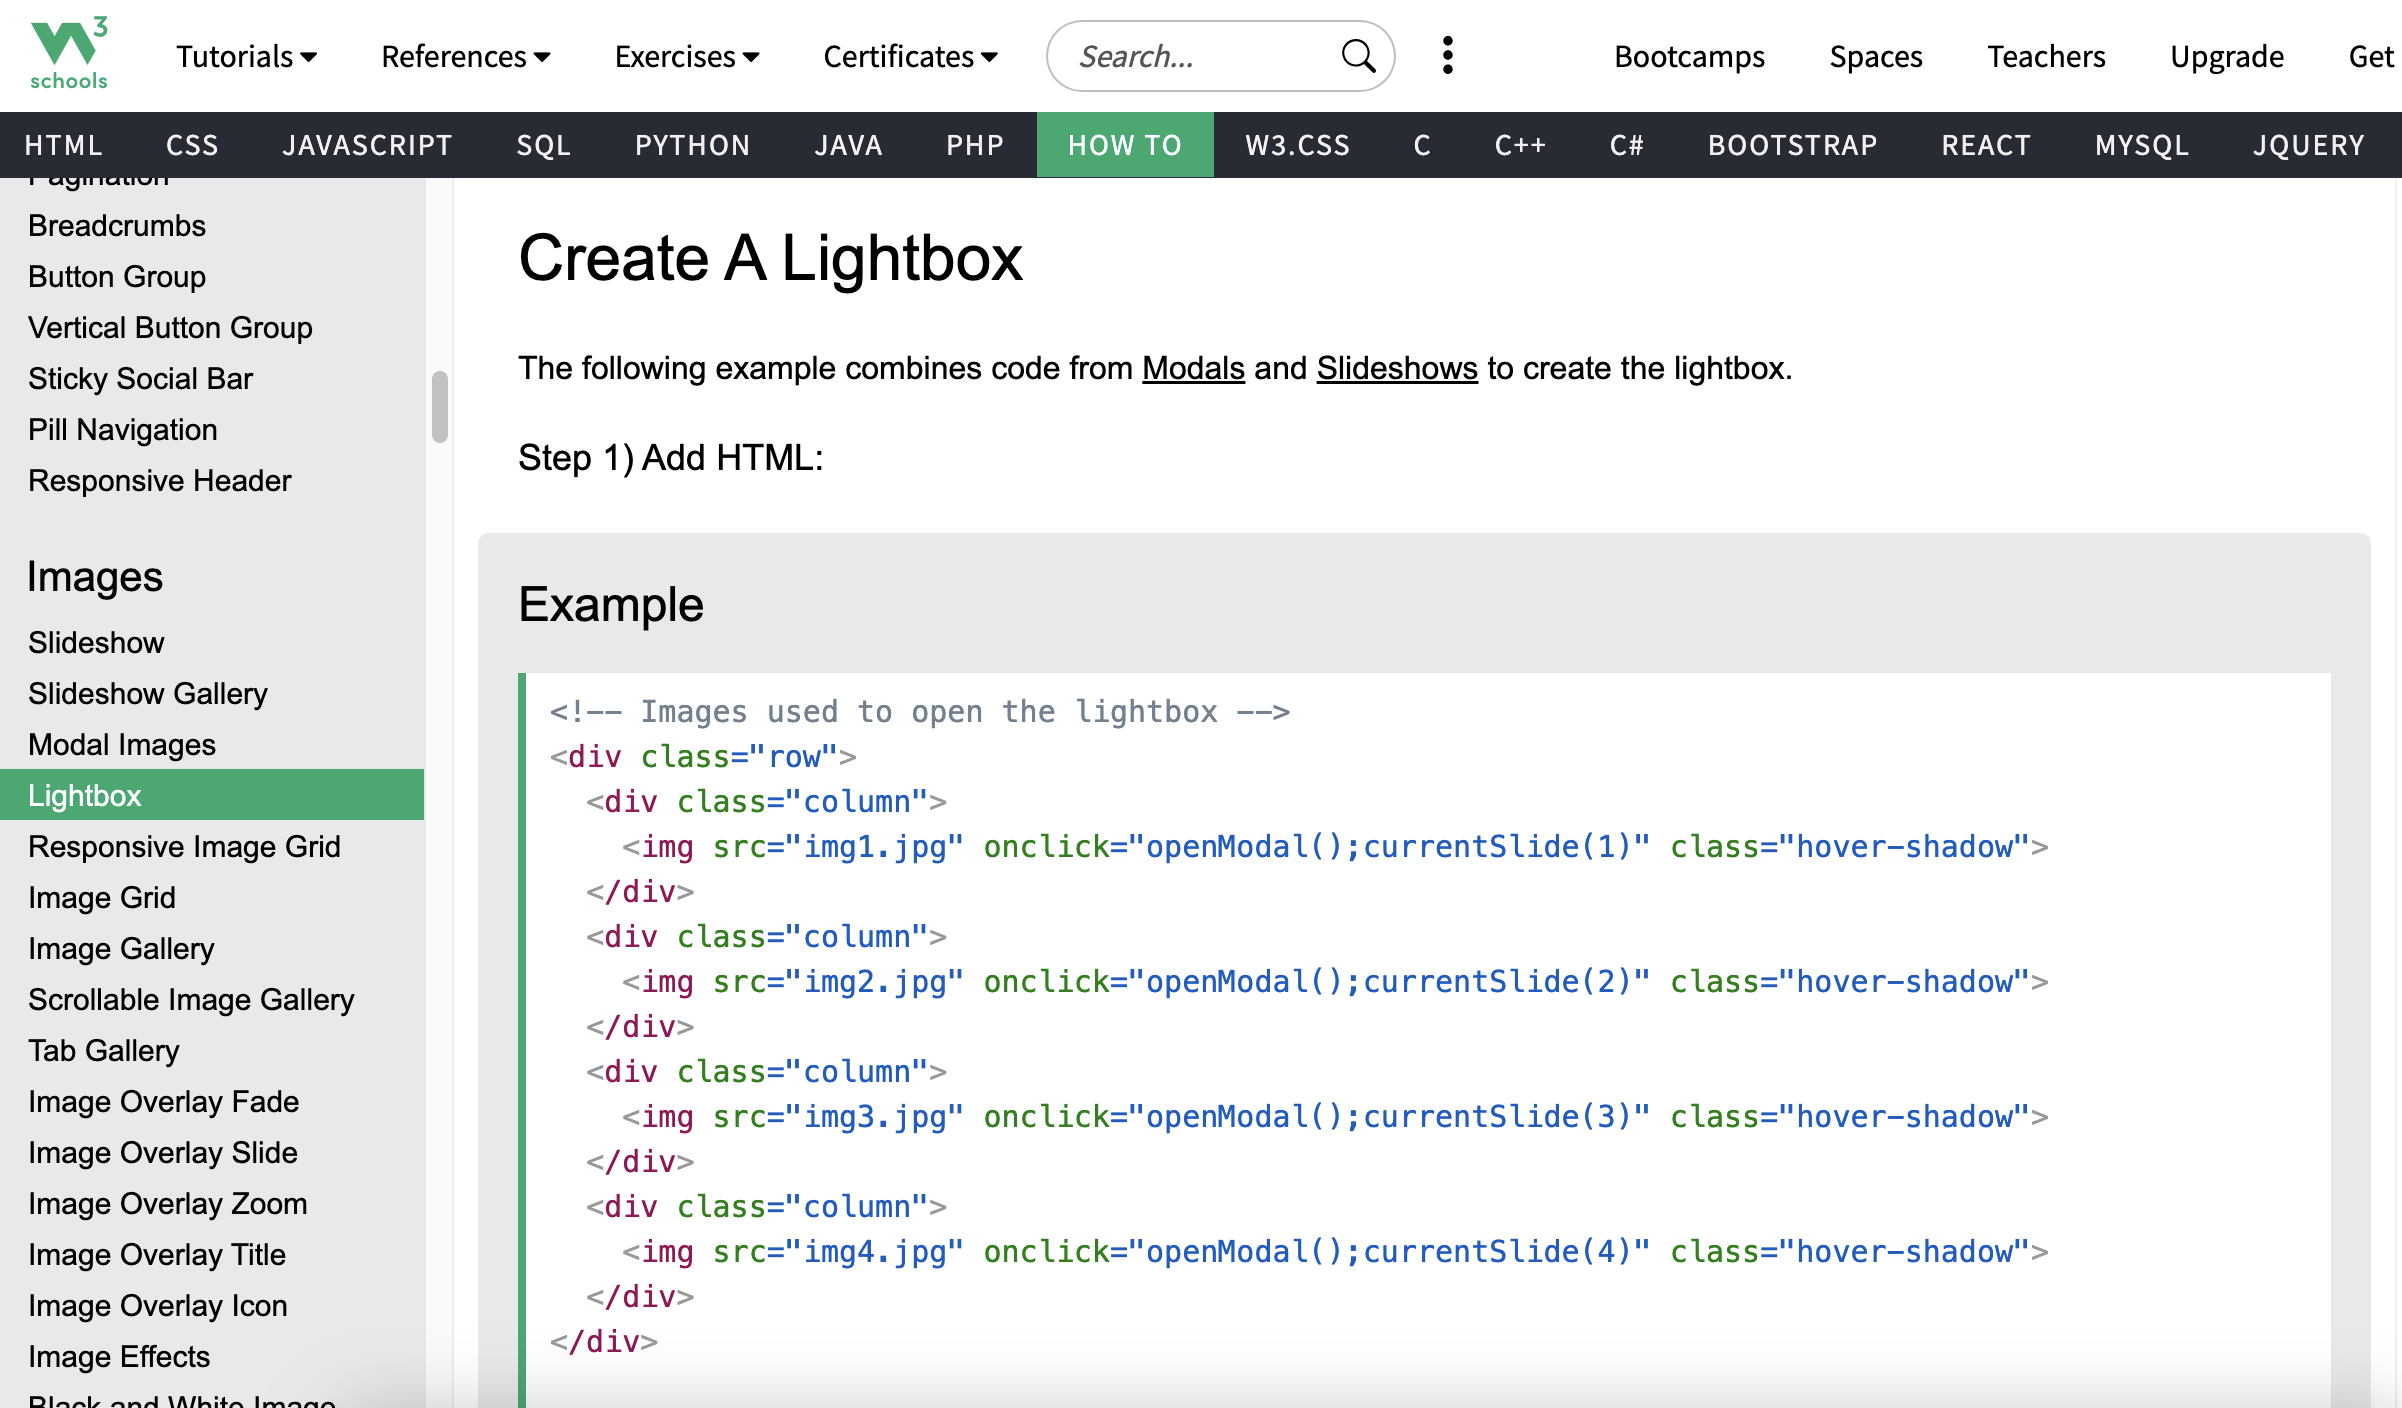This screenshot has width=2402, height=1408.
Task: Switch to the PYTHON tab
Action: 692,145
